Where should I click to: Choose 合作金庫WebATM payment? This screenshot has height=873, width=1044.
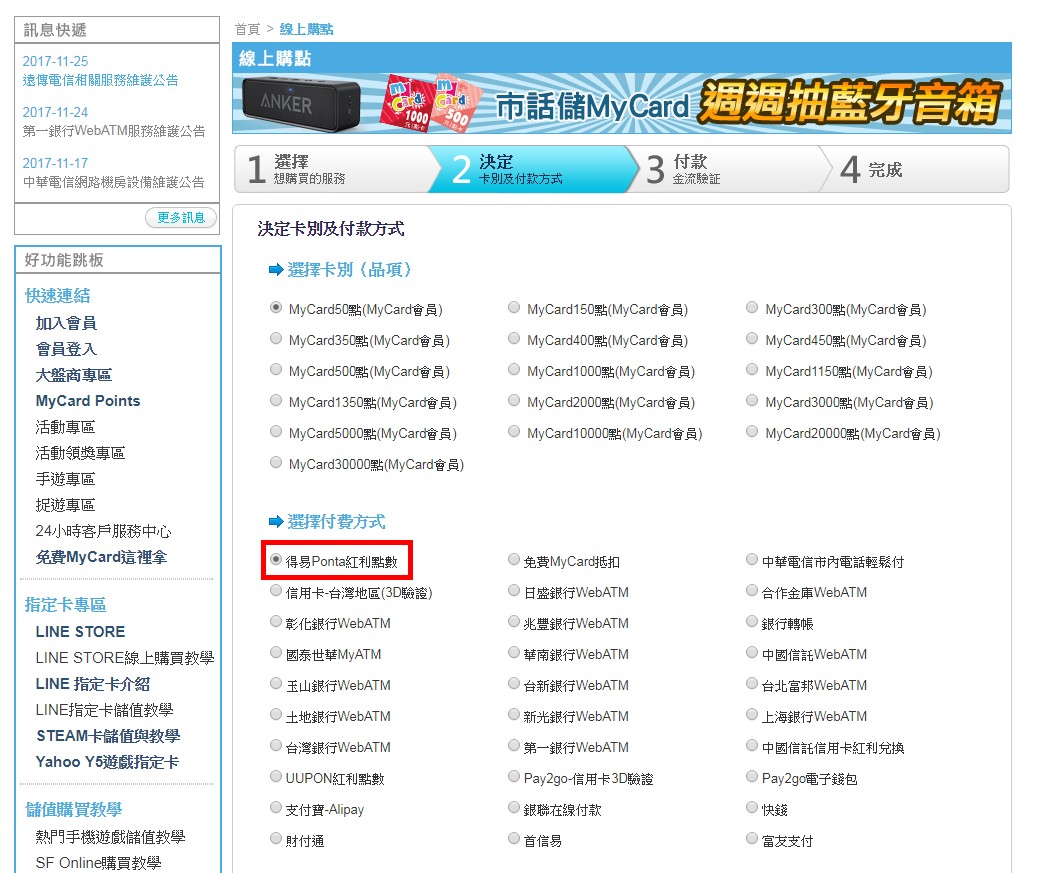coord(752,591)
